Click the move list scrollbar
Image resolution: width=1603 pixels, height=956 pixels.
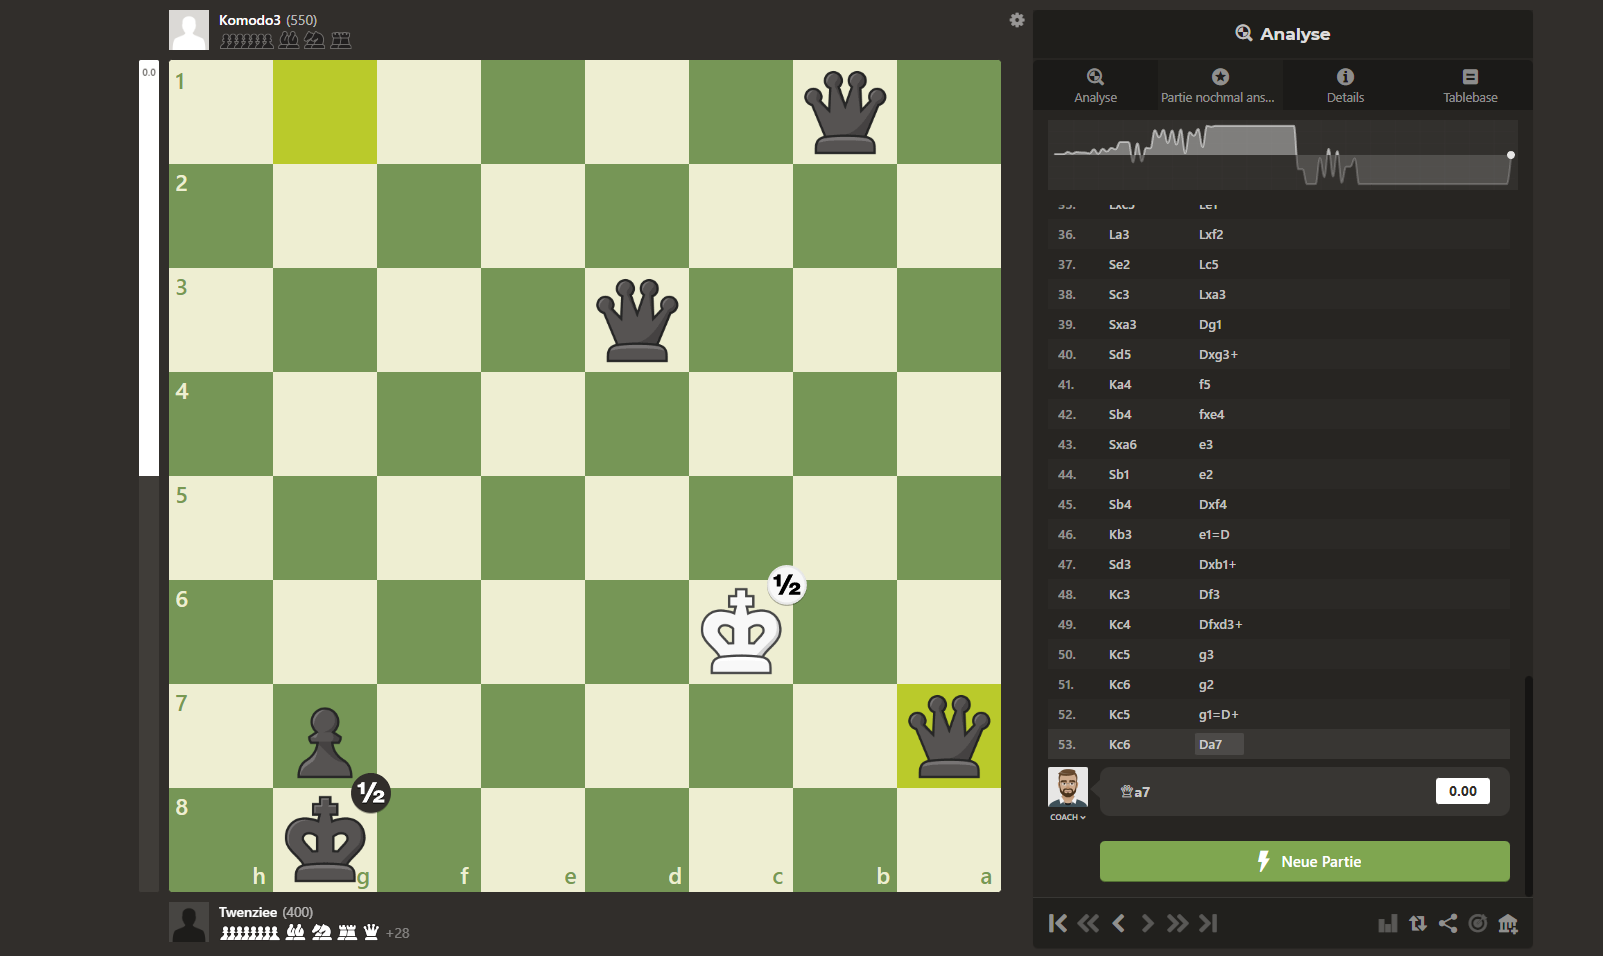(x=1528, y=786)
